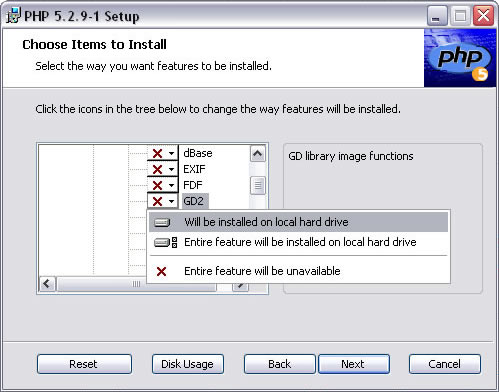The height and width of the screenshot is (392, 499).
Task: Open the GD2 feature install-state dropdown
Action: pyautogui.click(x=163, y=201)
